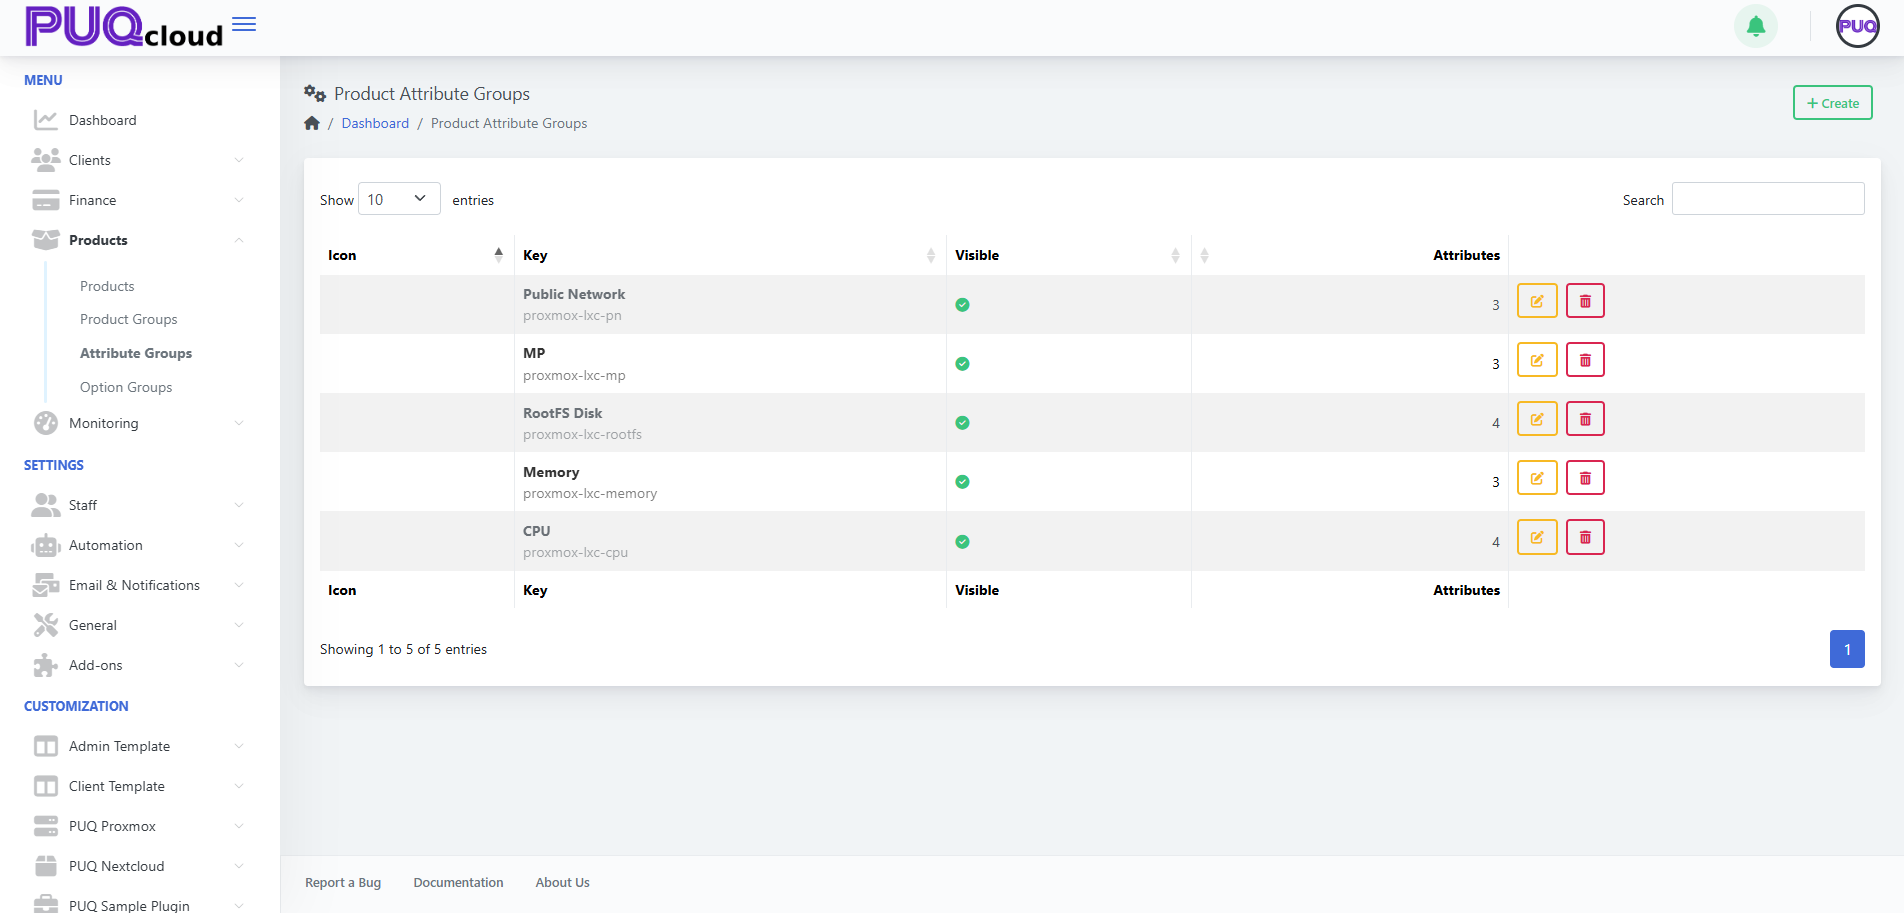Expand the Finance menu chevron
Viewport: 1904px width, 913px height.
[x=239, y=200]
